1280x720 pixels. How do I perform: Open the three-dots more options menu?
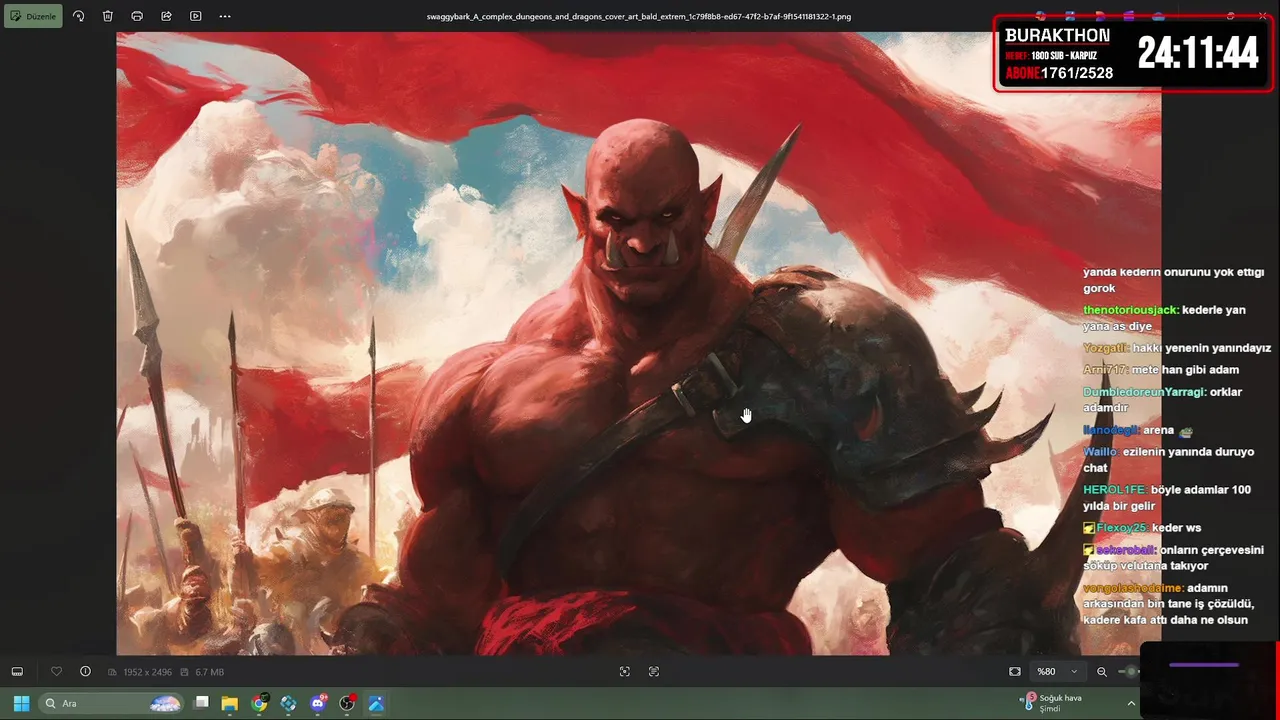pos(225,16)
